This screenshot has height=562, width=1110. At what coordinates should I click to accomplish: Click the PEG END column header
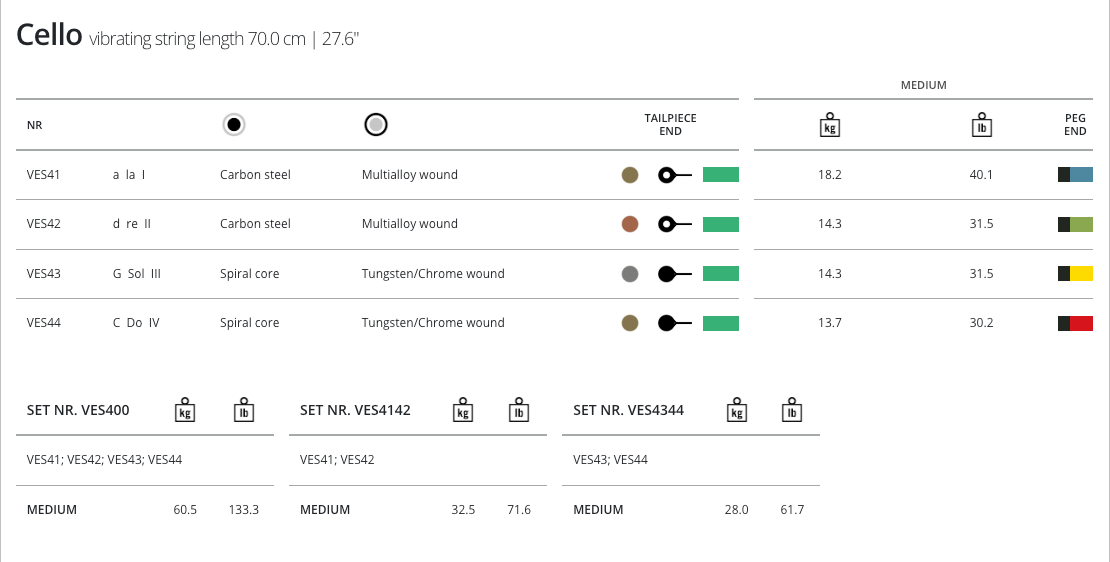pyautogui.click(x=1075, y=125)
